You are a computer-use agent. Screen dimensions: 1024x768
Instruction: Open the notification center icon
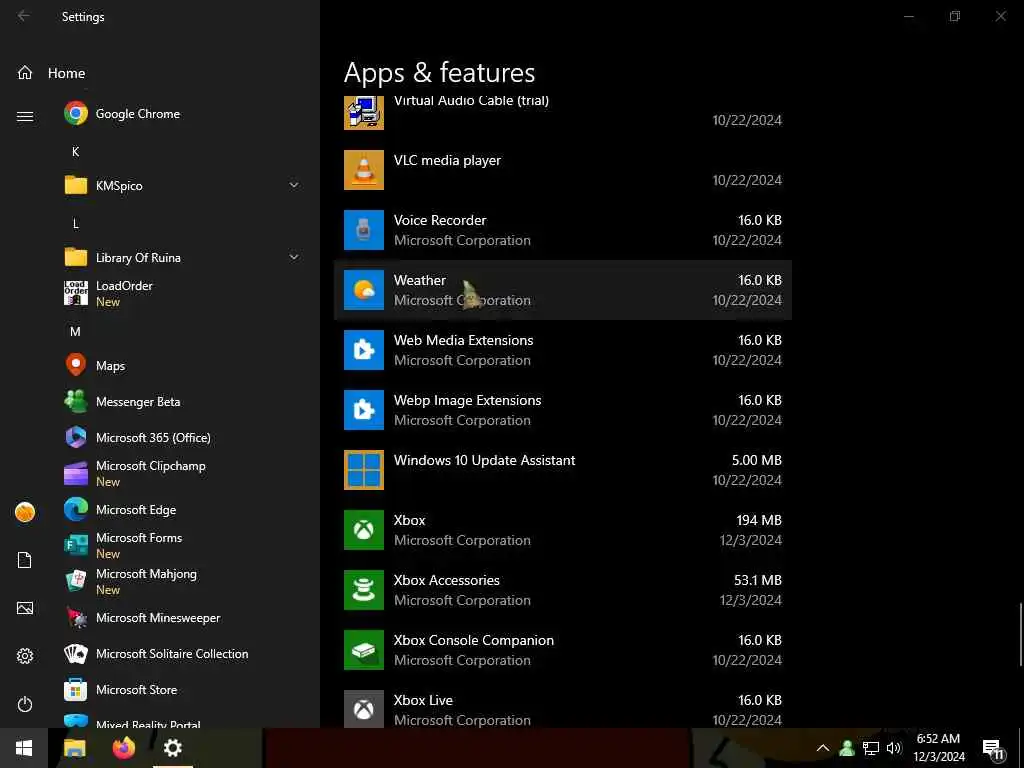[993, 750]
